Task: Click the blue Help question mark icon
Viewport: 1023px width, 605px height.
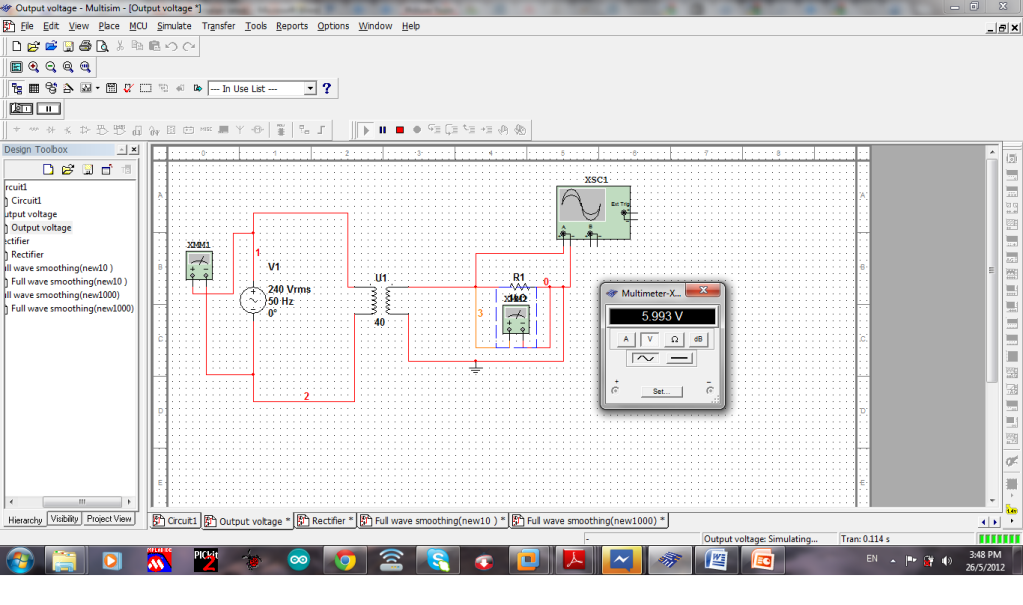Action: (327, 88)
